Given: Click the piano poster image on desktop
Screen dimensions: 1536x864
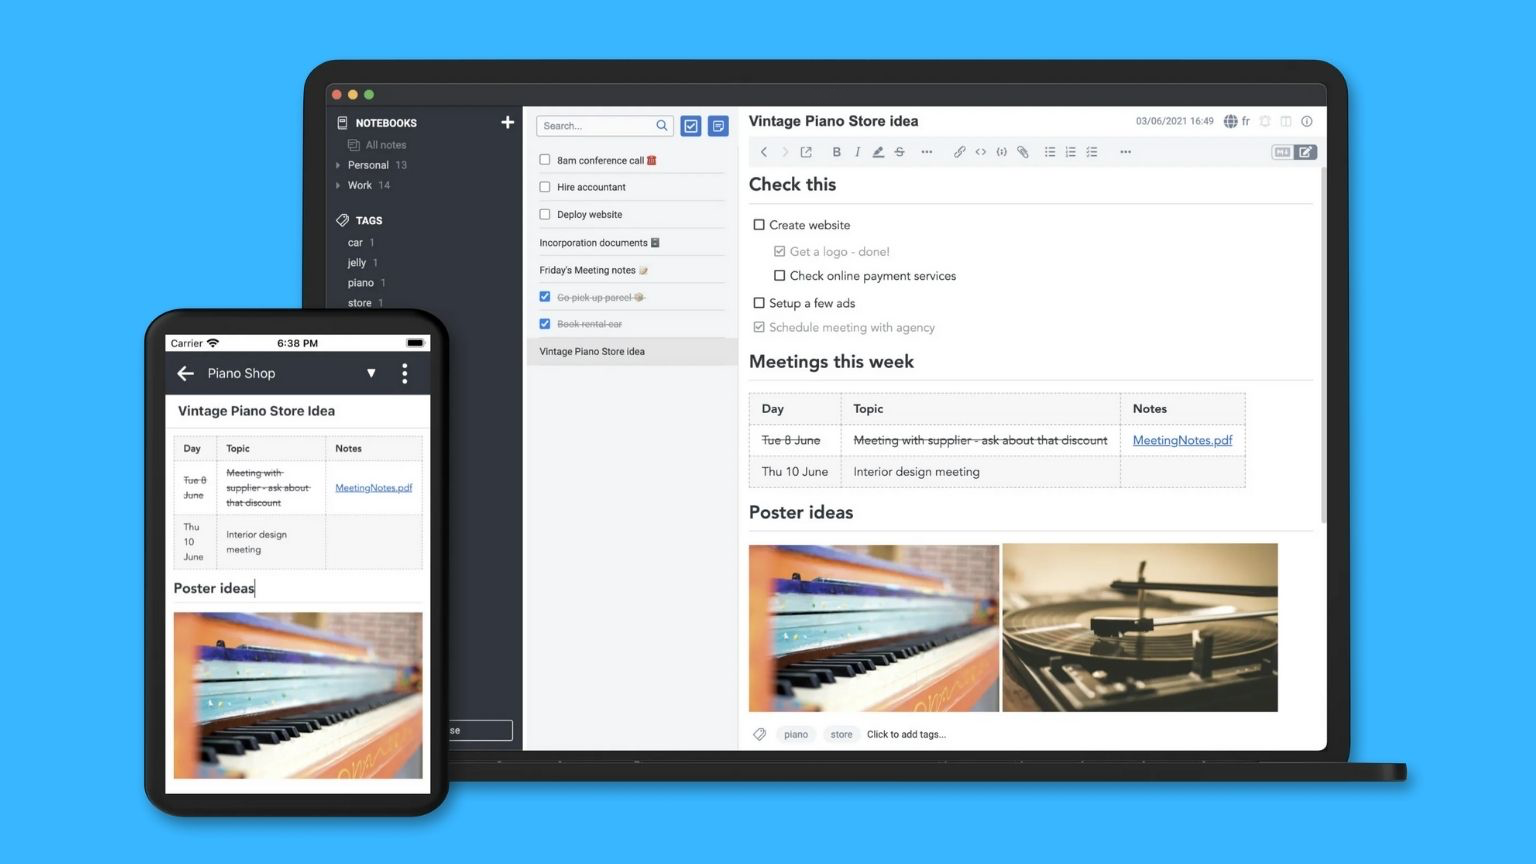Looking at the screenshot, I should (x=874, y=628).
